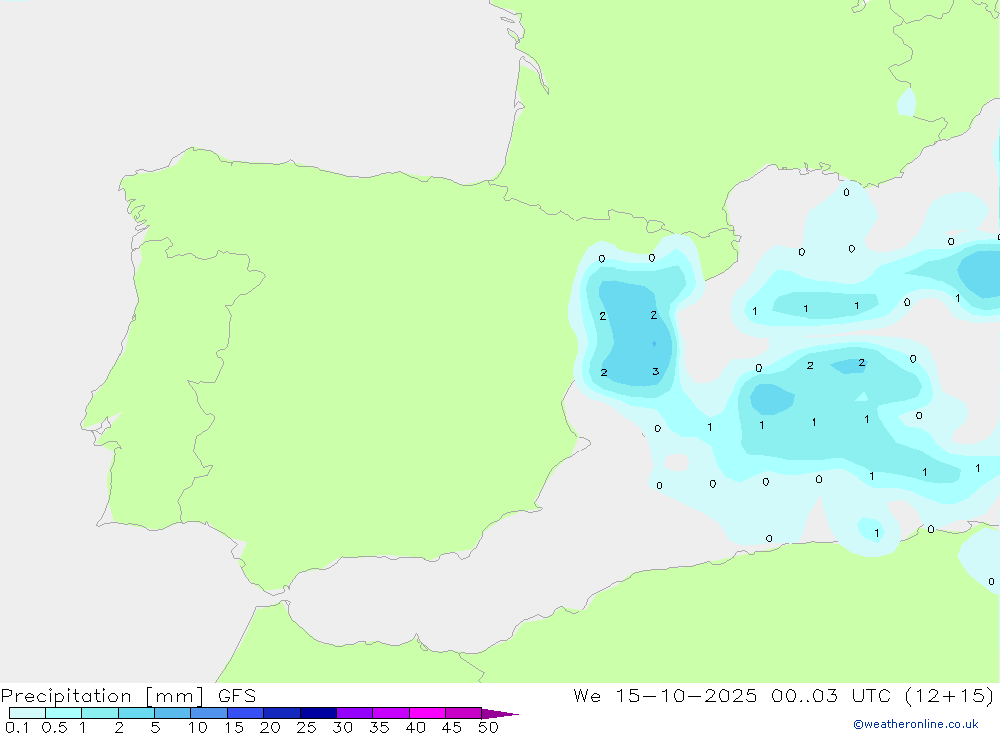Viewport: 1000px width, 733px height.
Task: Select the 30–35 mm legend color swatch
Action: click(x=355, y=713)
